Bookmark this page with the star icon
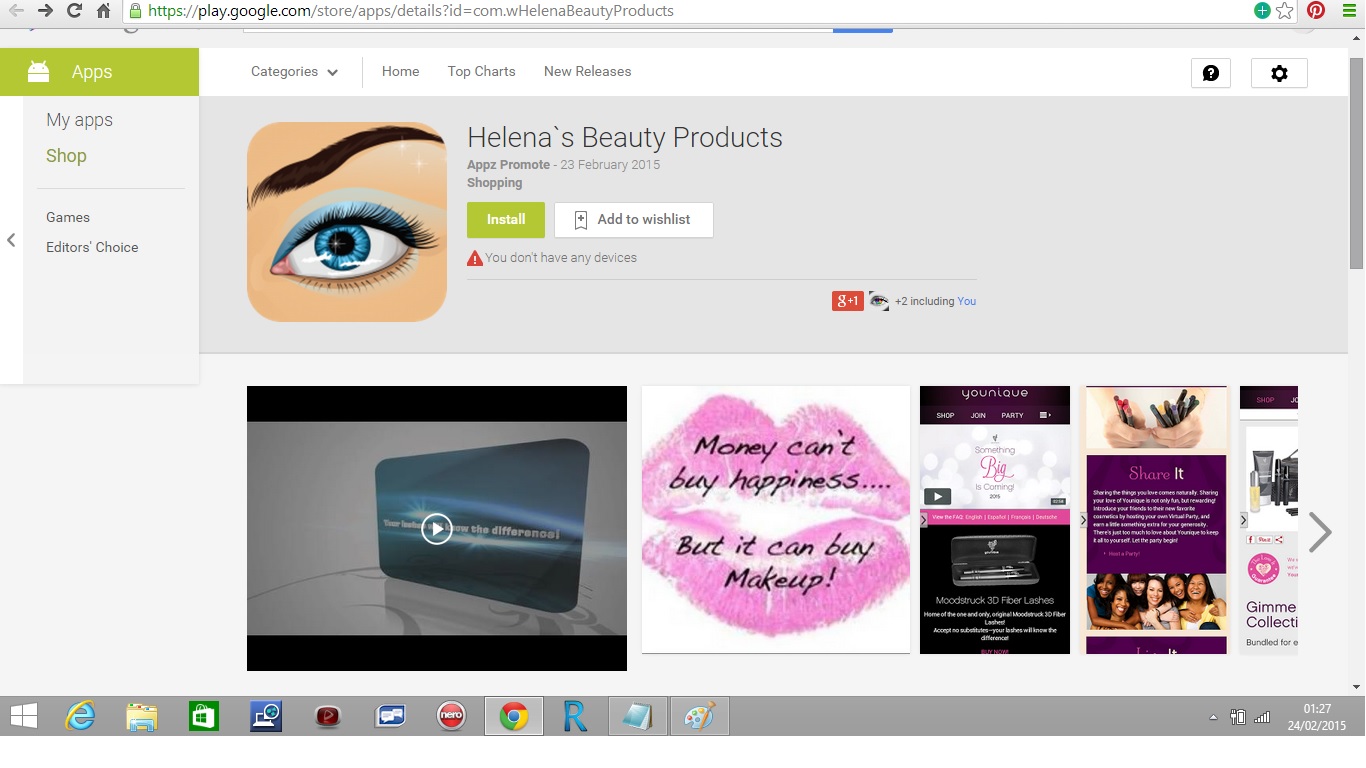Viewport: 1366px width, 768px height. [1285, 11]
